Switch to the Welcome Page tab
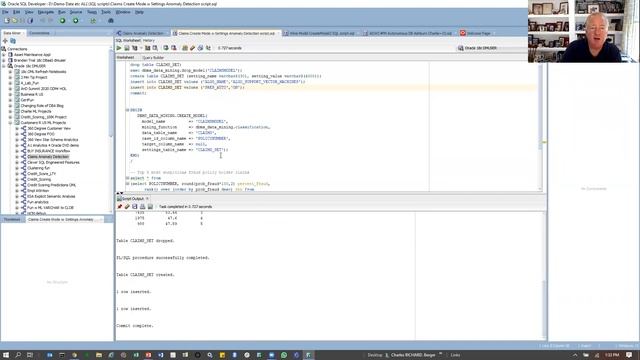Screen dimensions: 640x360 [x=478, y=33]
